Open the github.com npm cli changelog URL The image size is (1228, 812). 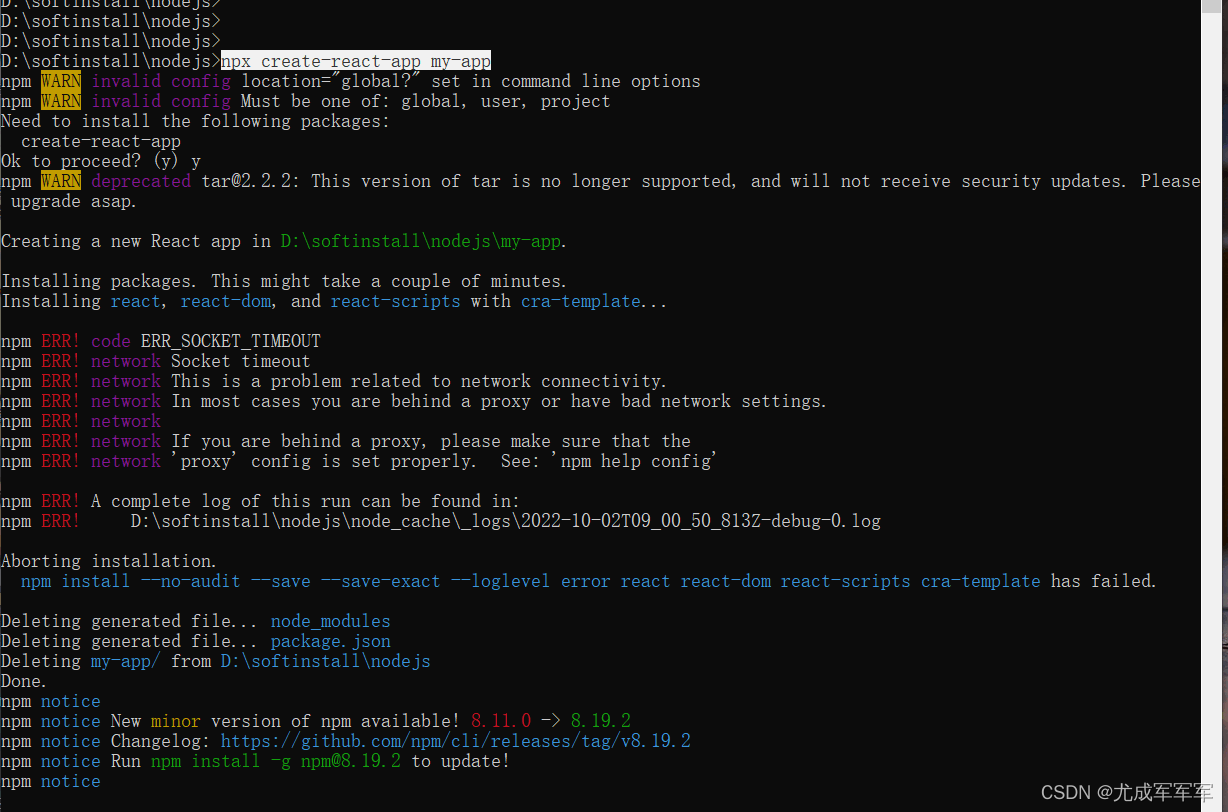pos(456,741)
